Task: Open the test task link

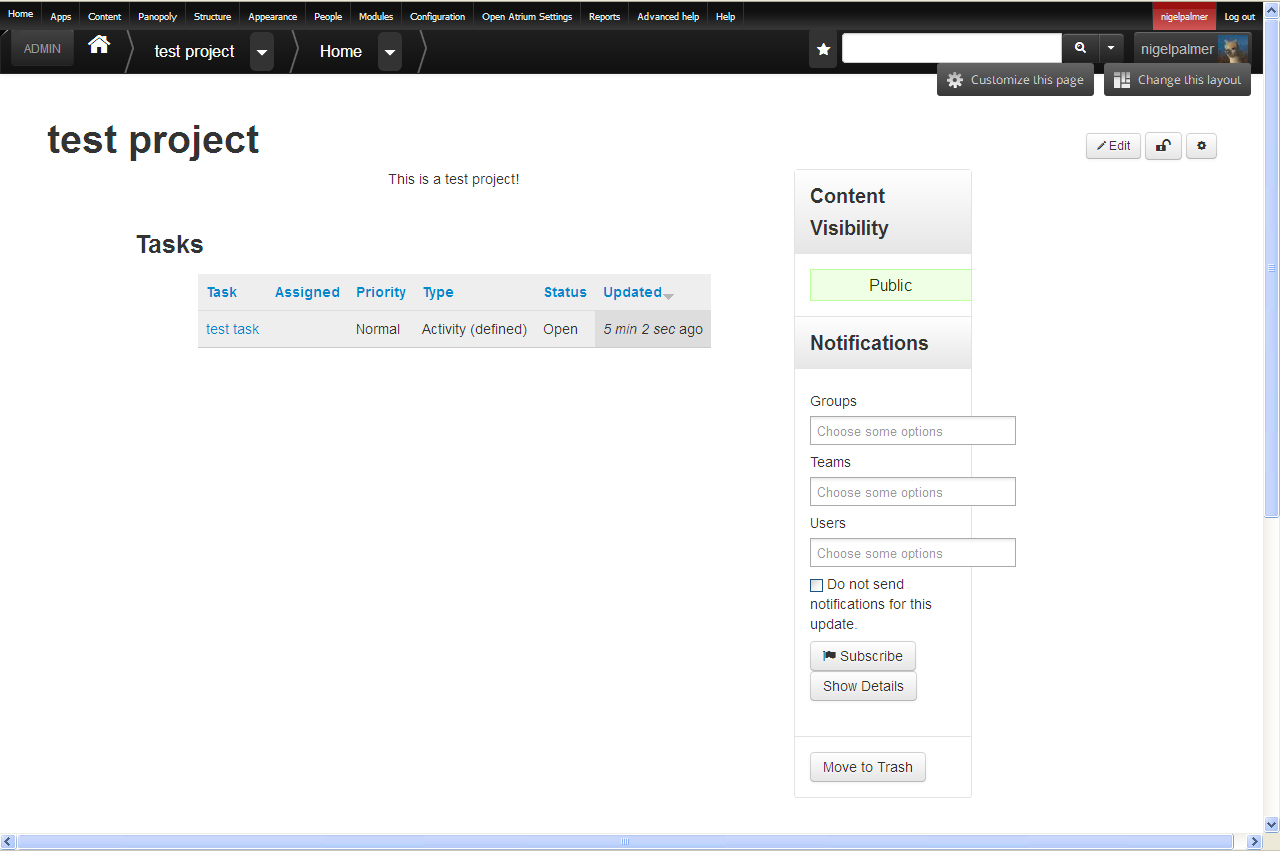Action: coord(232,329)
